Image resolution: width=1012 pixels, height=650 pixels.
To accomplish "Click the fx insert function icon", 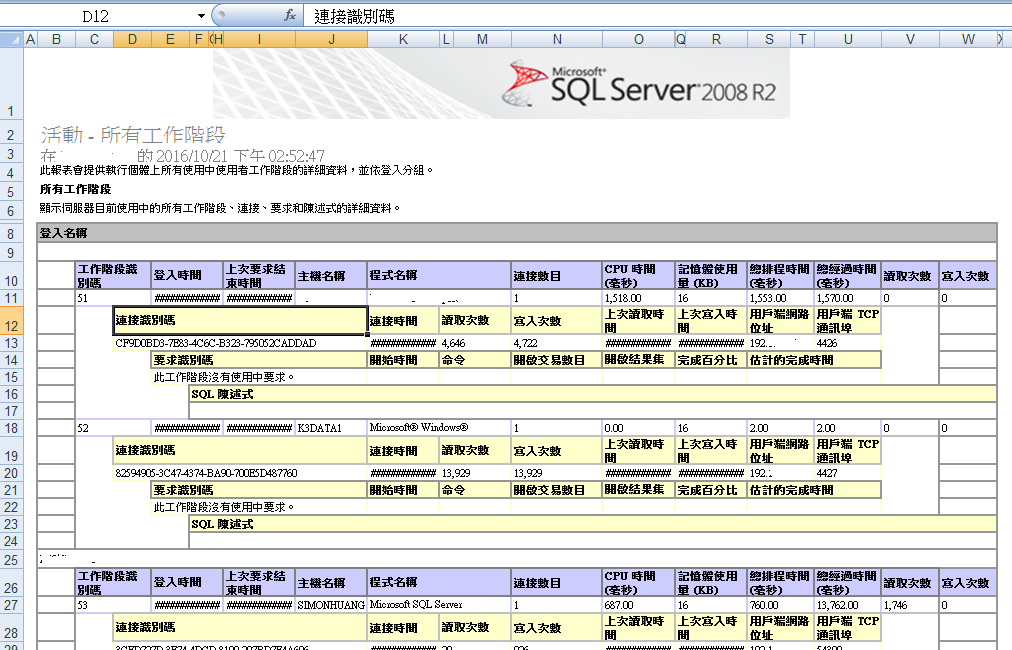I will tap(290, 15).
